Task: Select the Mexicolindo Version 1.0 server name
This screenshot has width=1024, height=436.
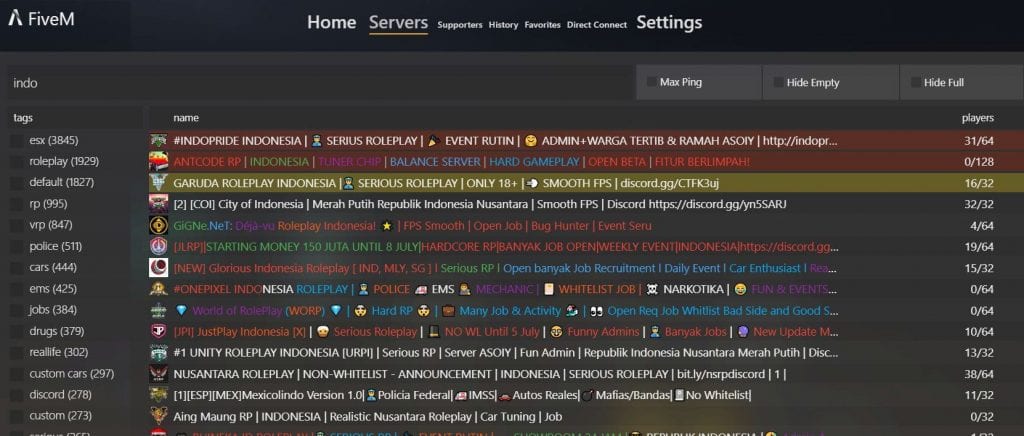Action: click(462, 396)
